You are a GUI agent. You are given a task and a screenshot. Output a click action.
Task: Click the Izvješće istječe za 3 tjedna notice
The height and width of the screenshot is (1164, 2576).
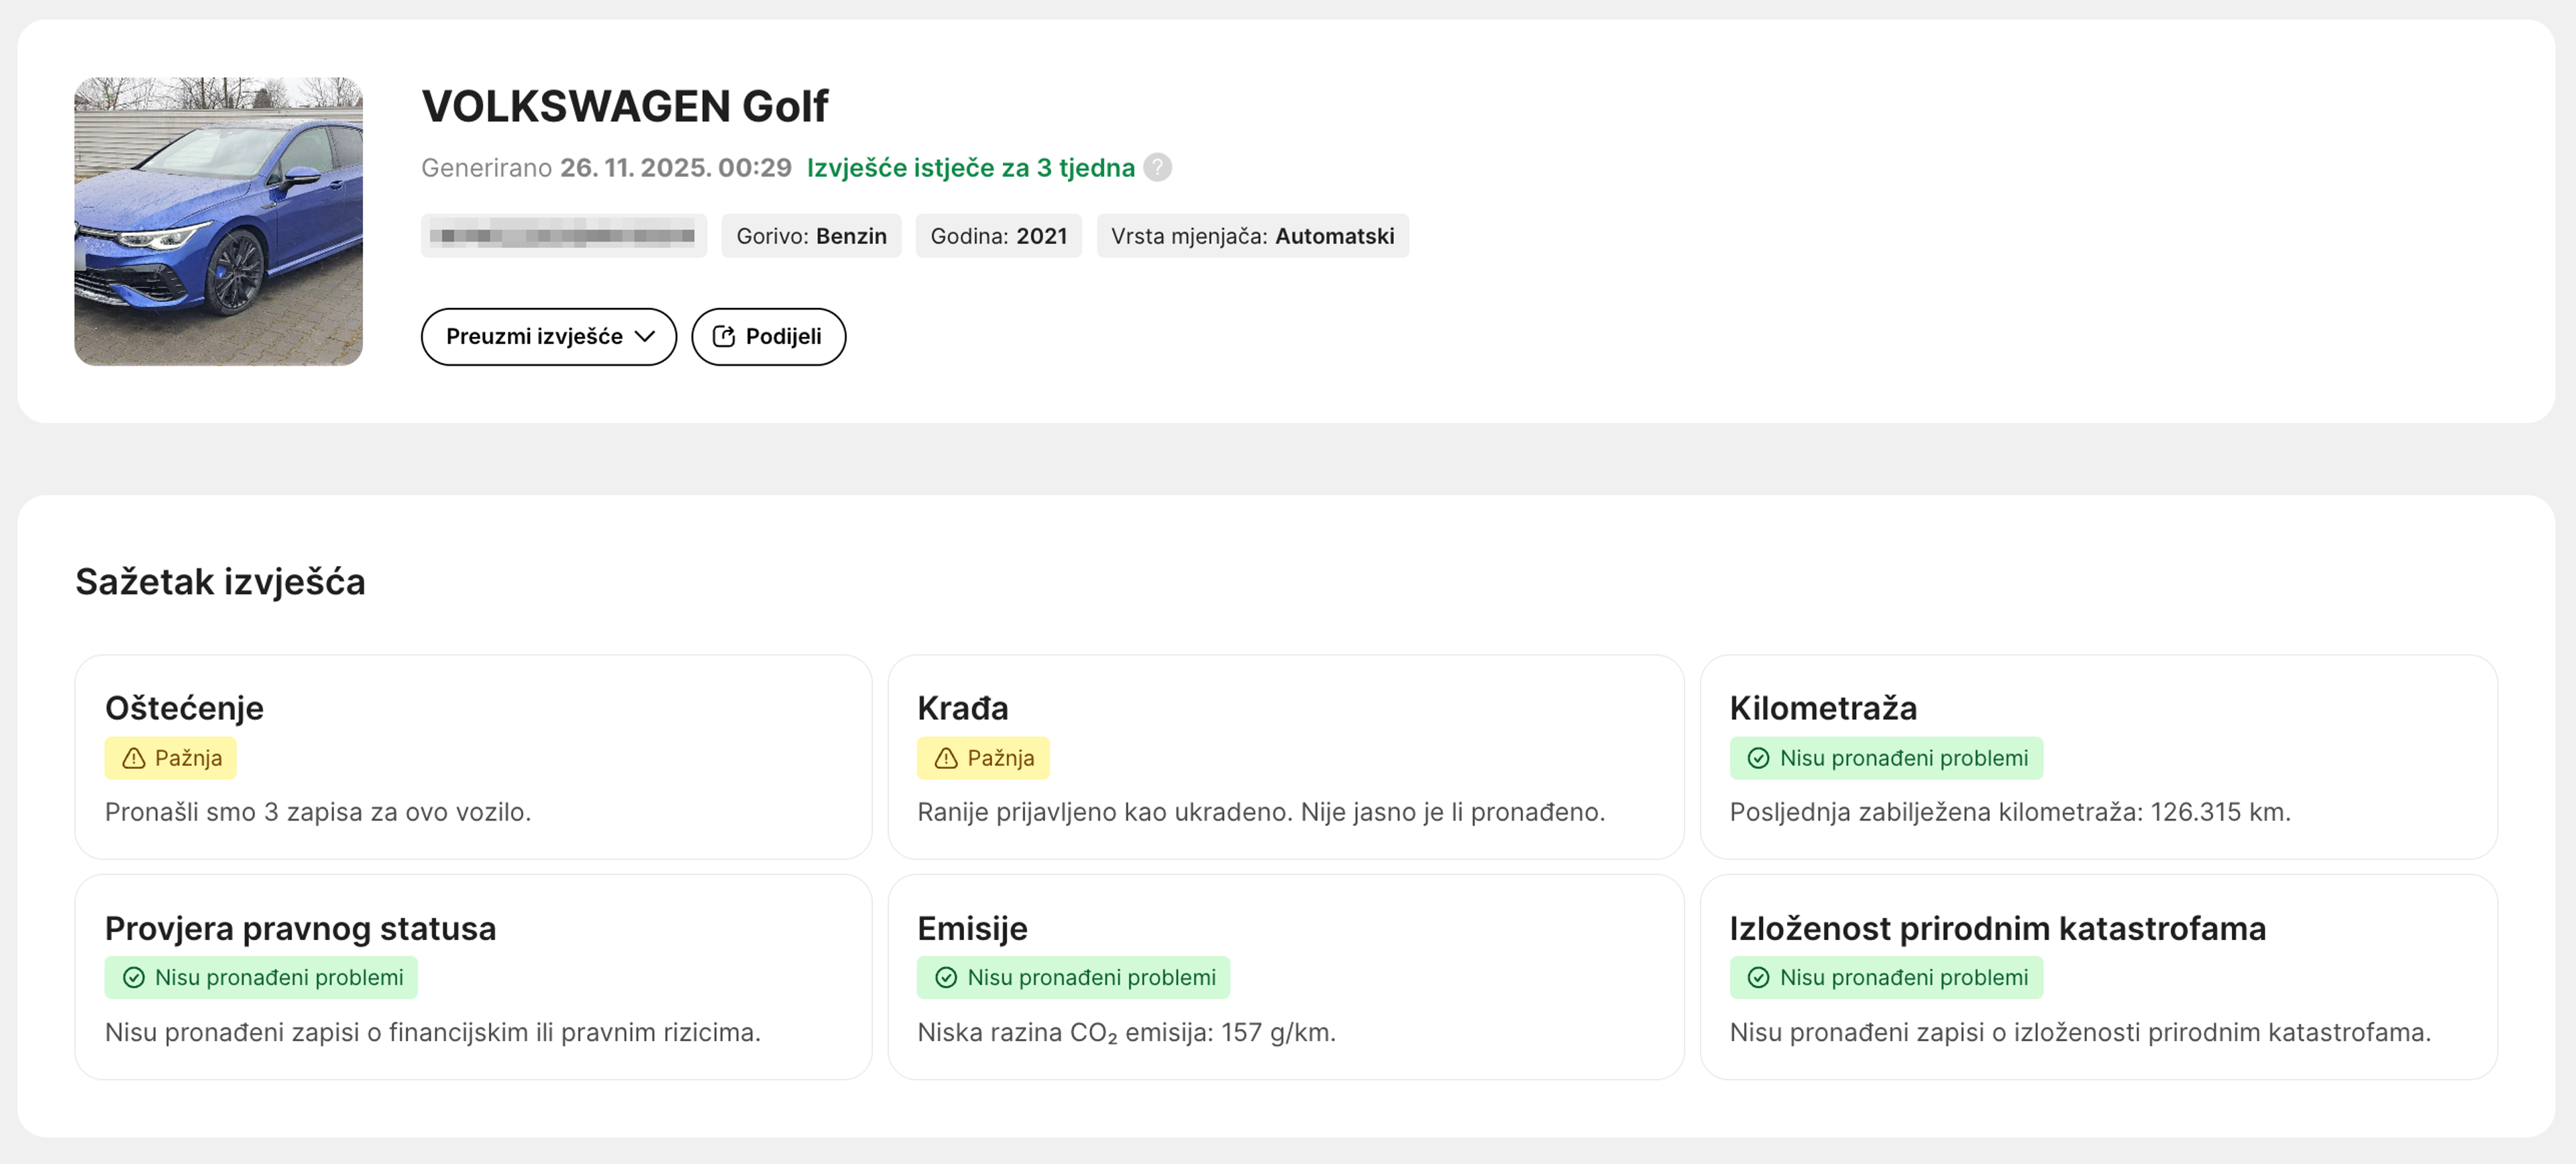[x=970, y=167]
